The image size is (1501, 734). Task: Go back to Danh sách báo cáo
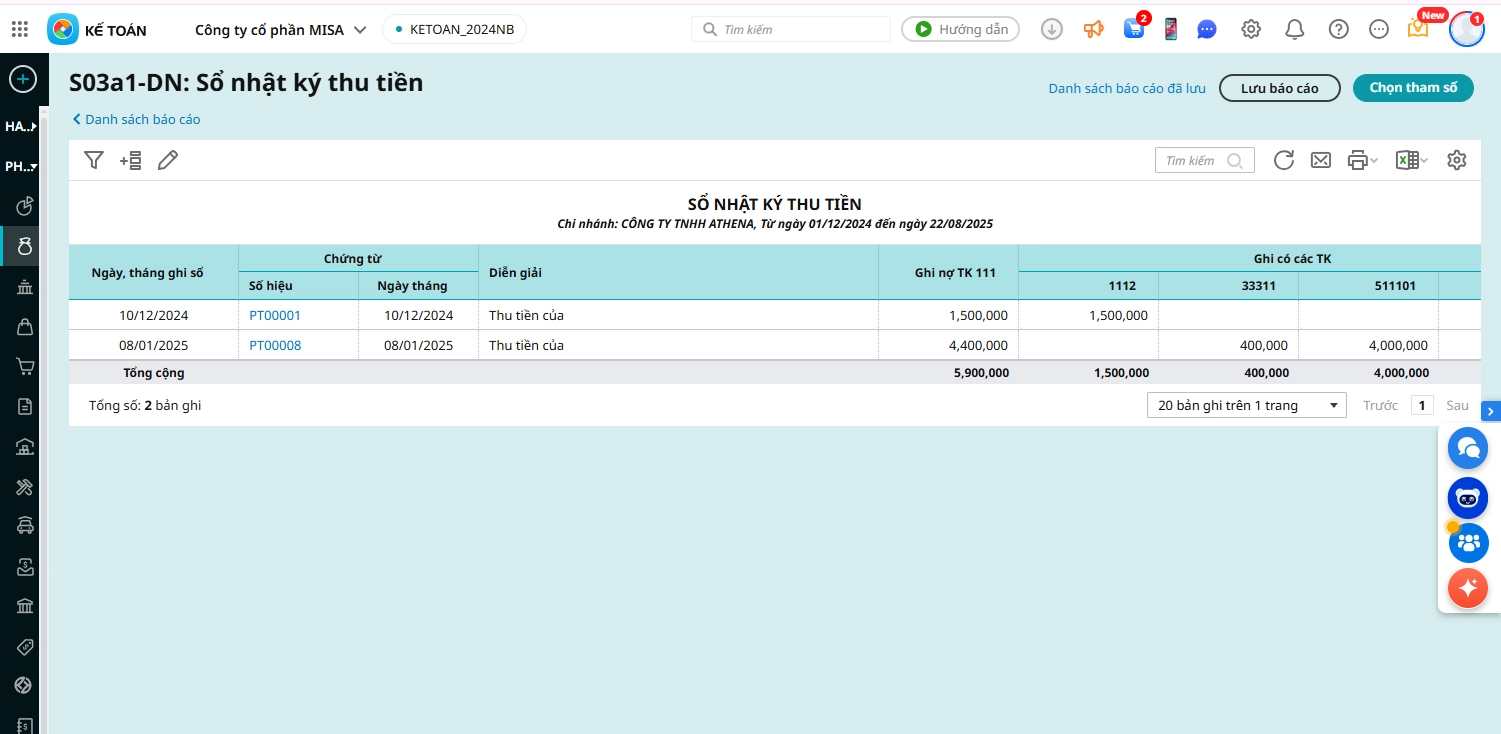(x=137, y=120)
